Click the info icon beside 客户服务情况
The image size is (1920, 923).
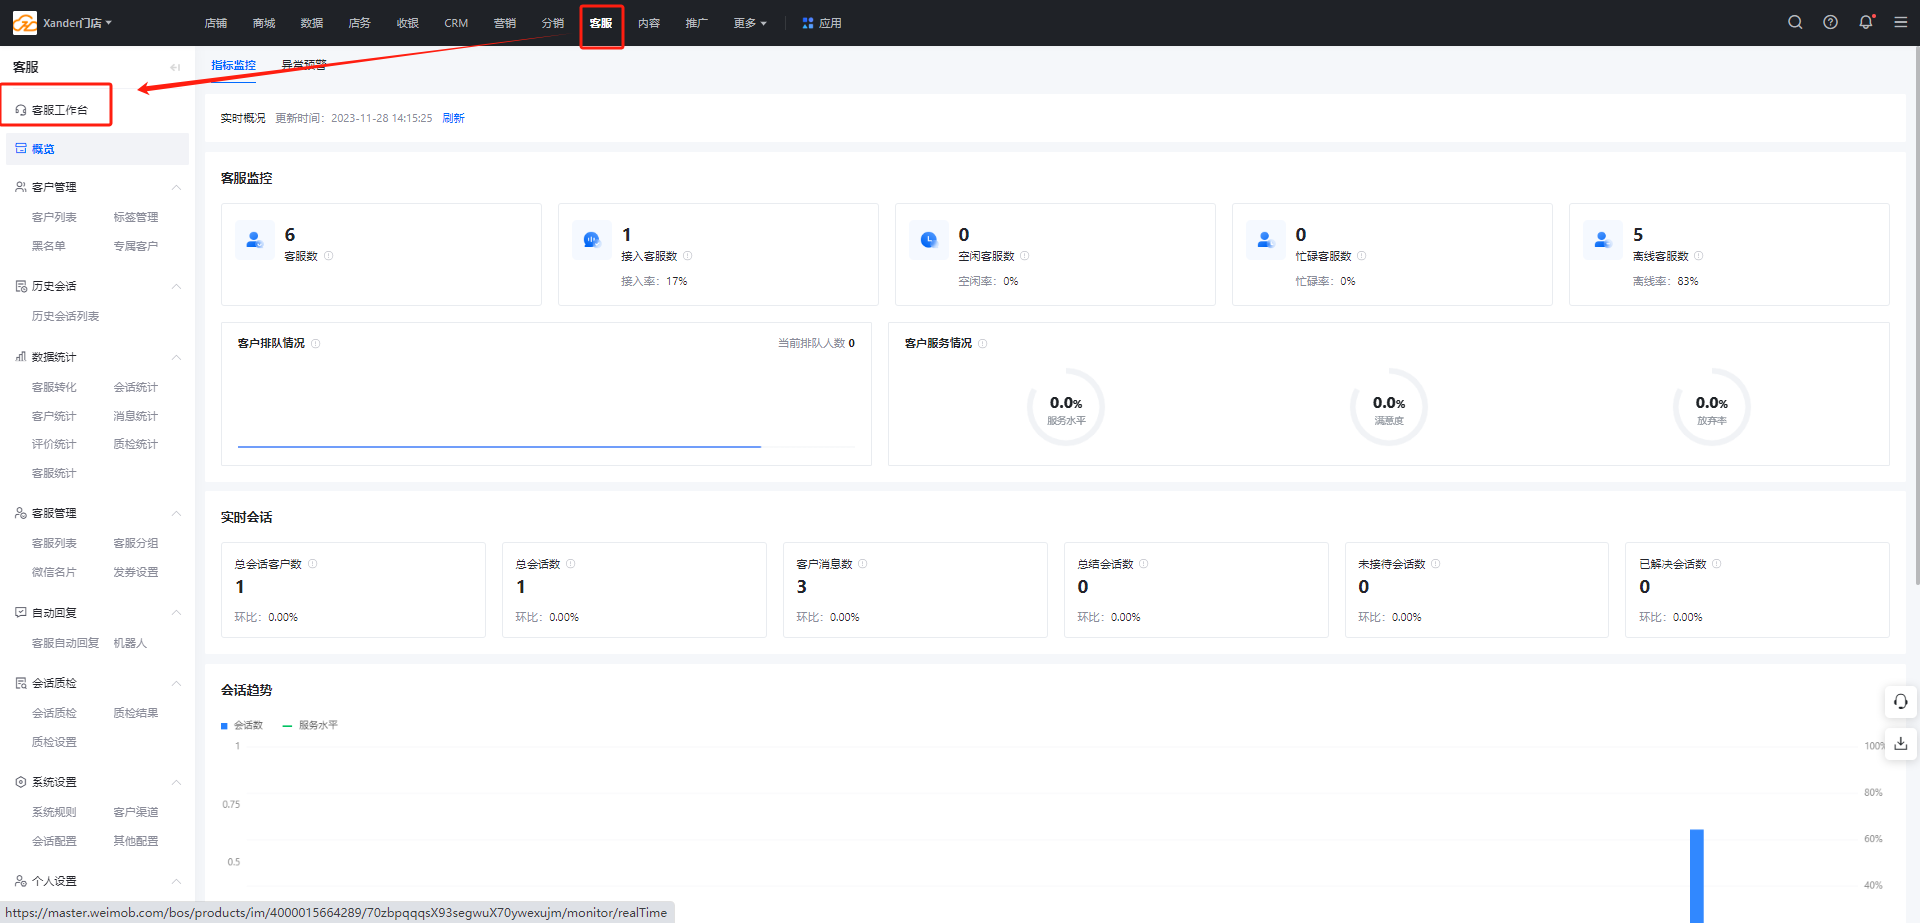point(983,343)
